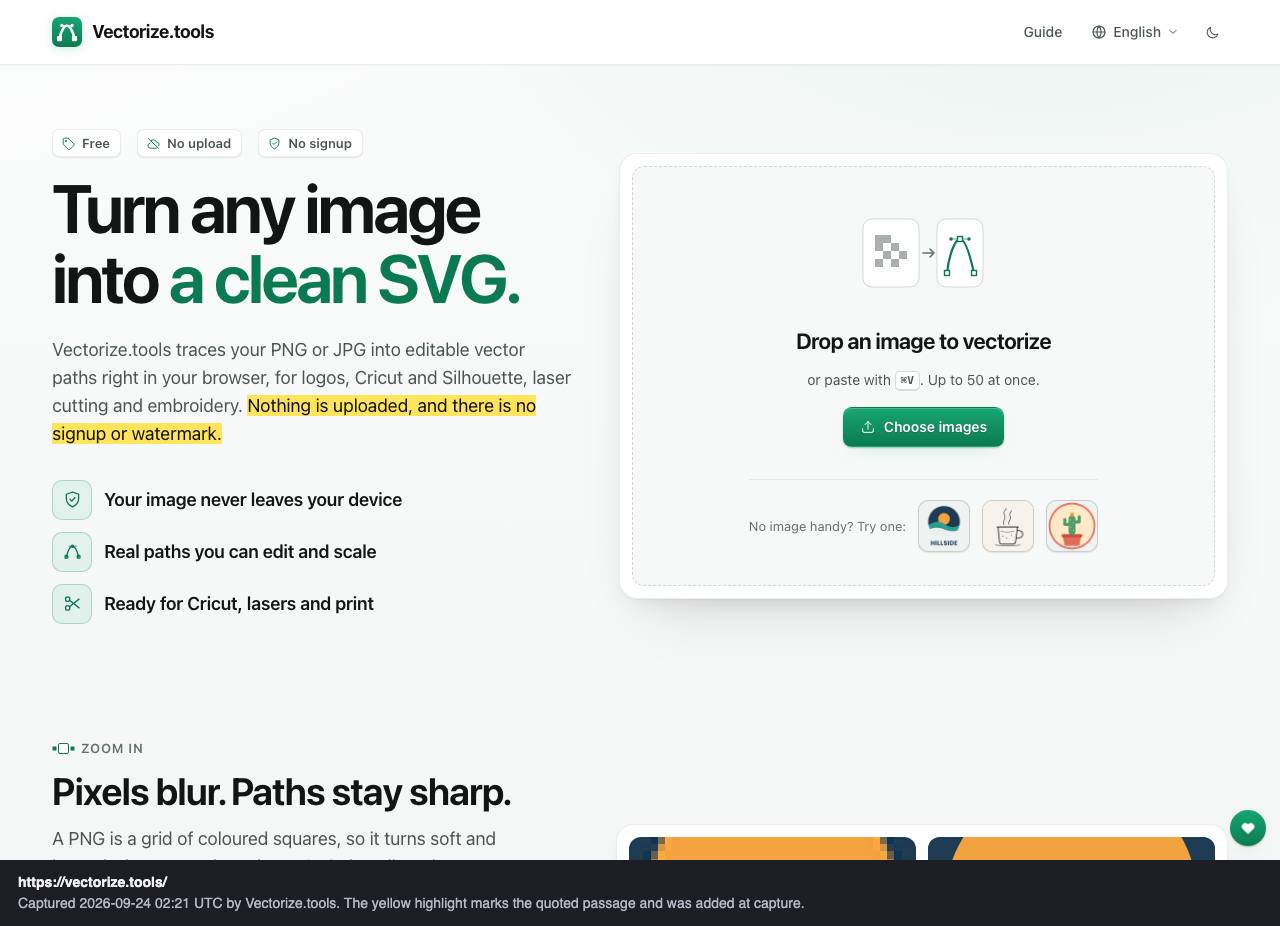Open the Guide page
Viewport: 1280px width, 926px height.
1042,32
